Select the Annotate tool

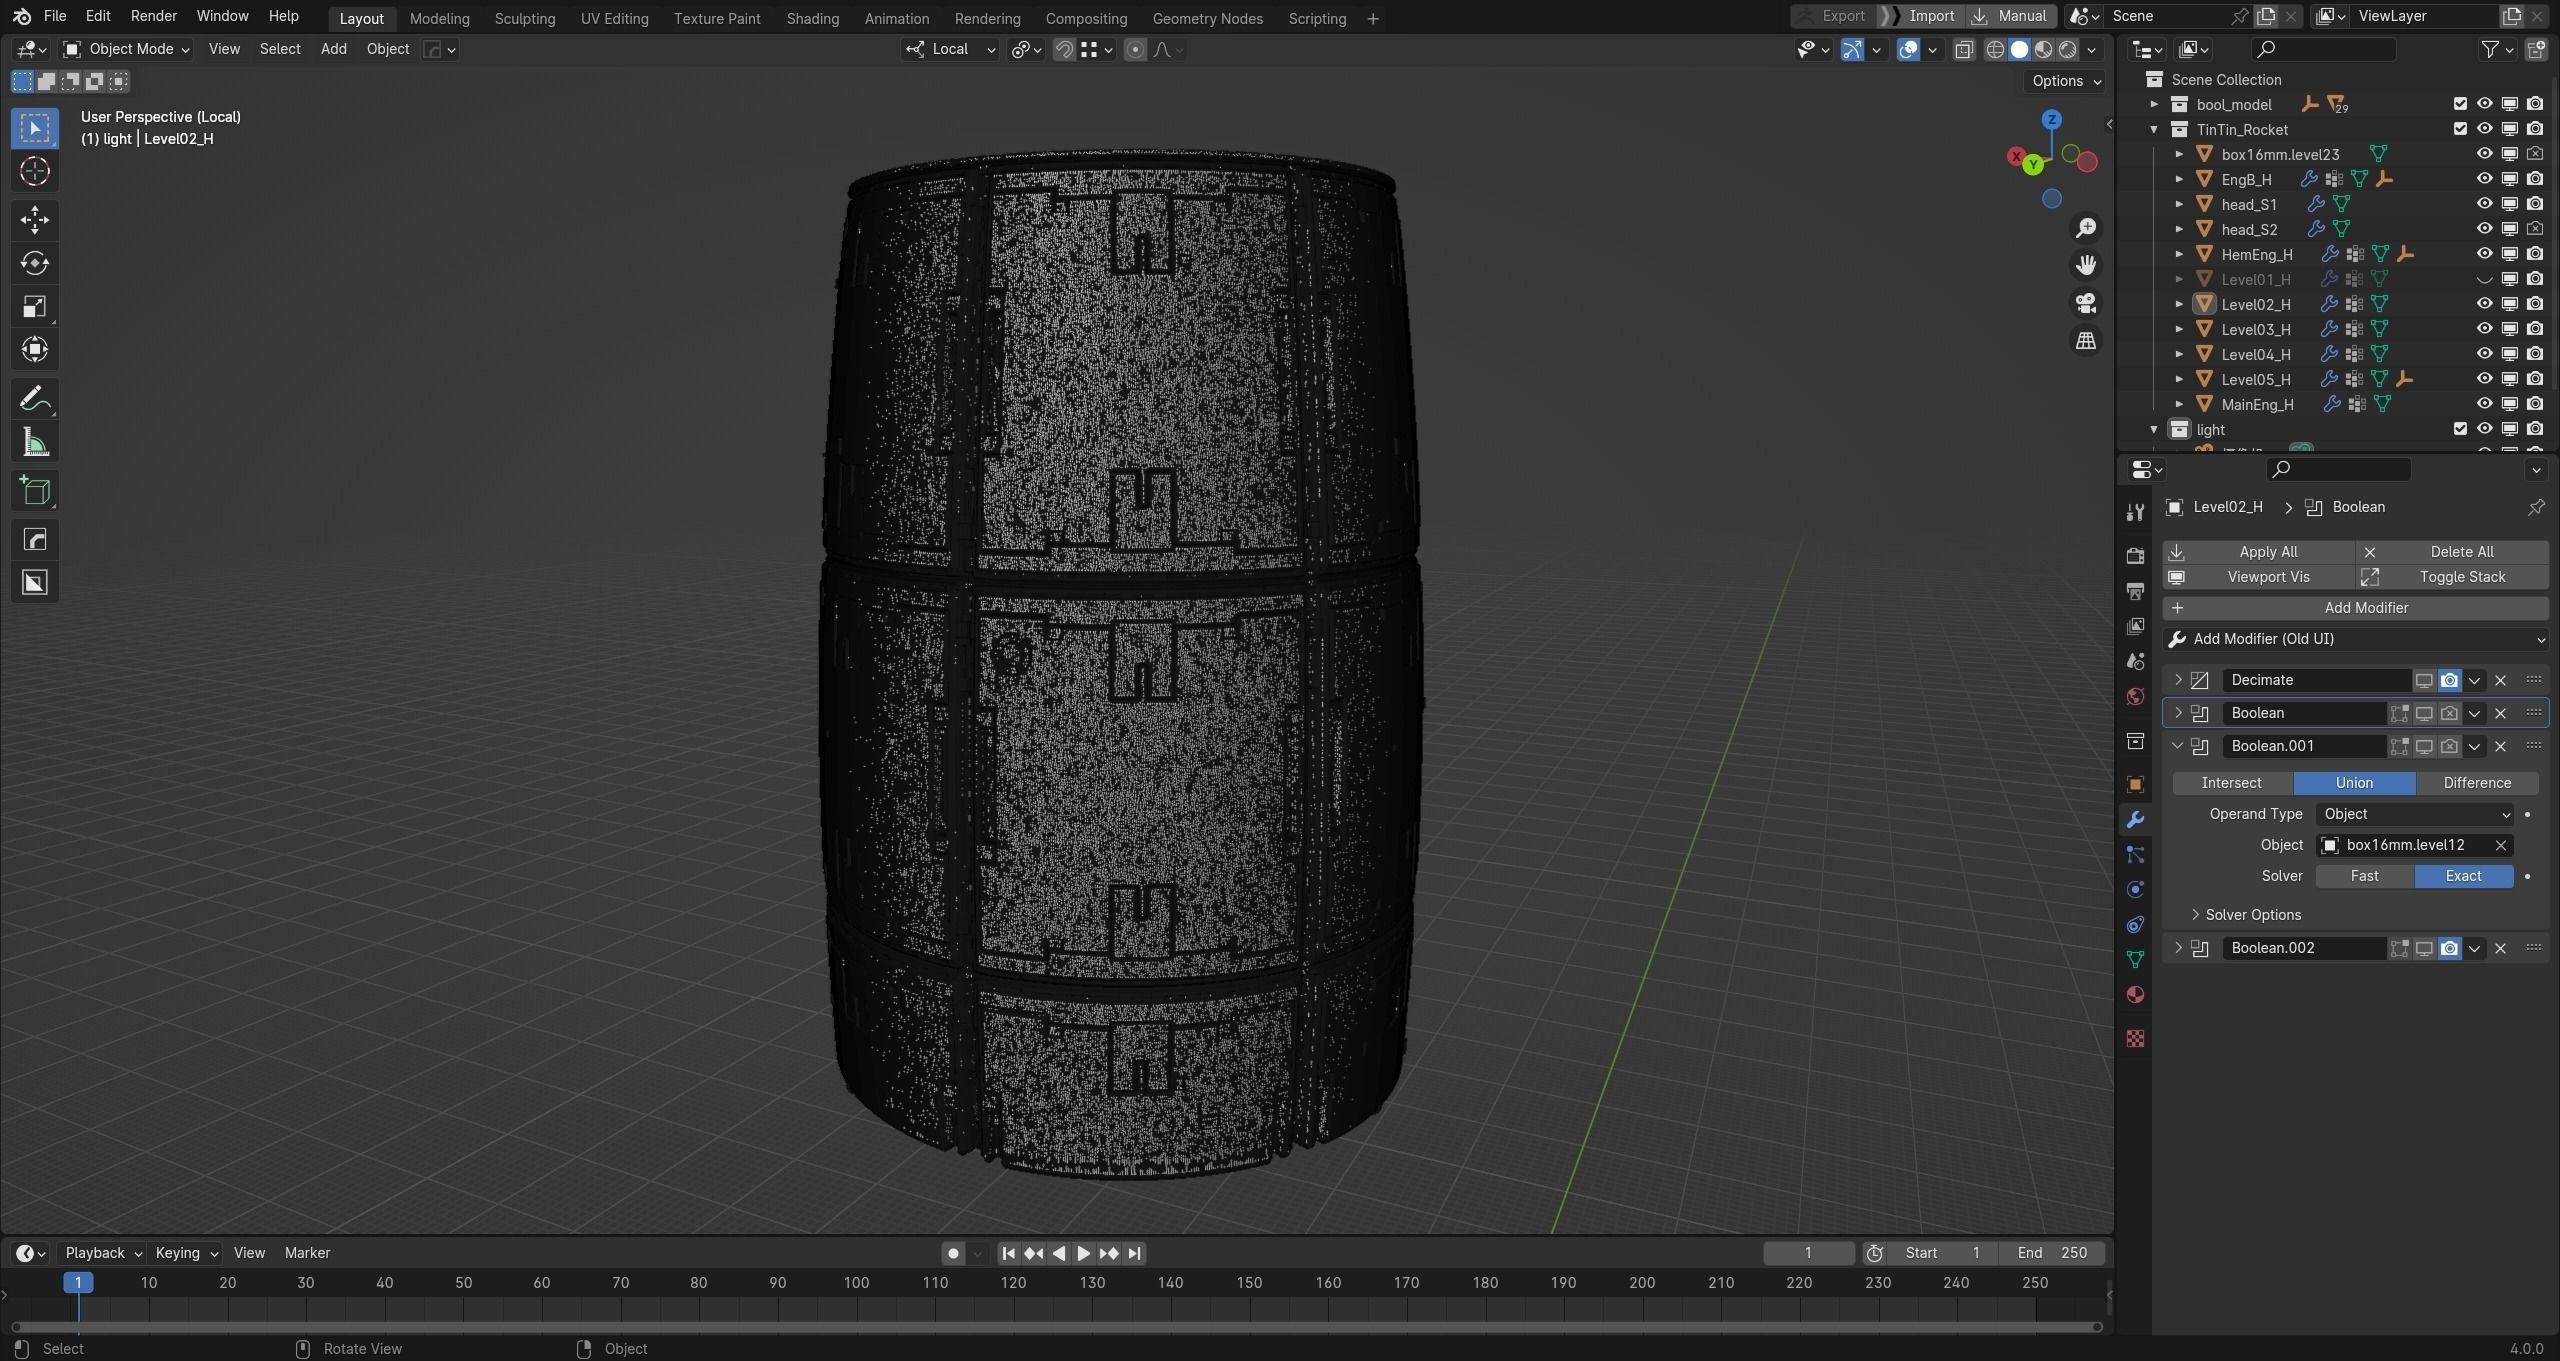tap(35, 399)
